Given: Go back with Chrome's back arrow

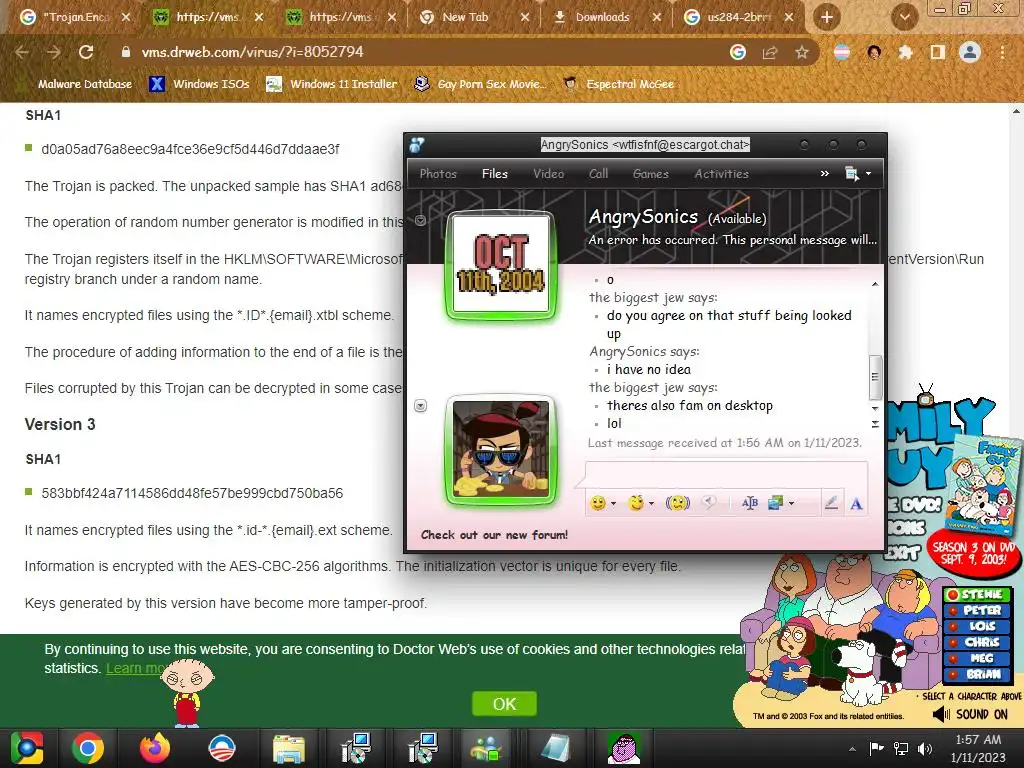Looking at the screenshot, I should 22,52.
